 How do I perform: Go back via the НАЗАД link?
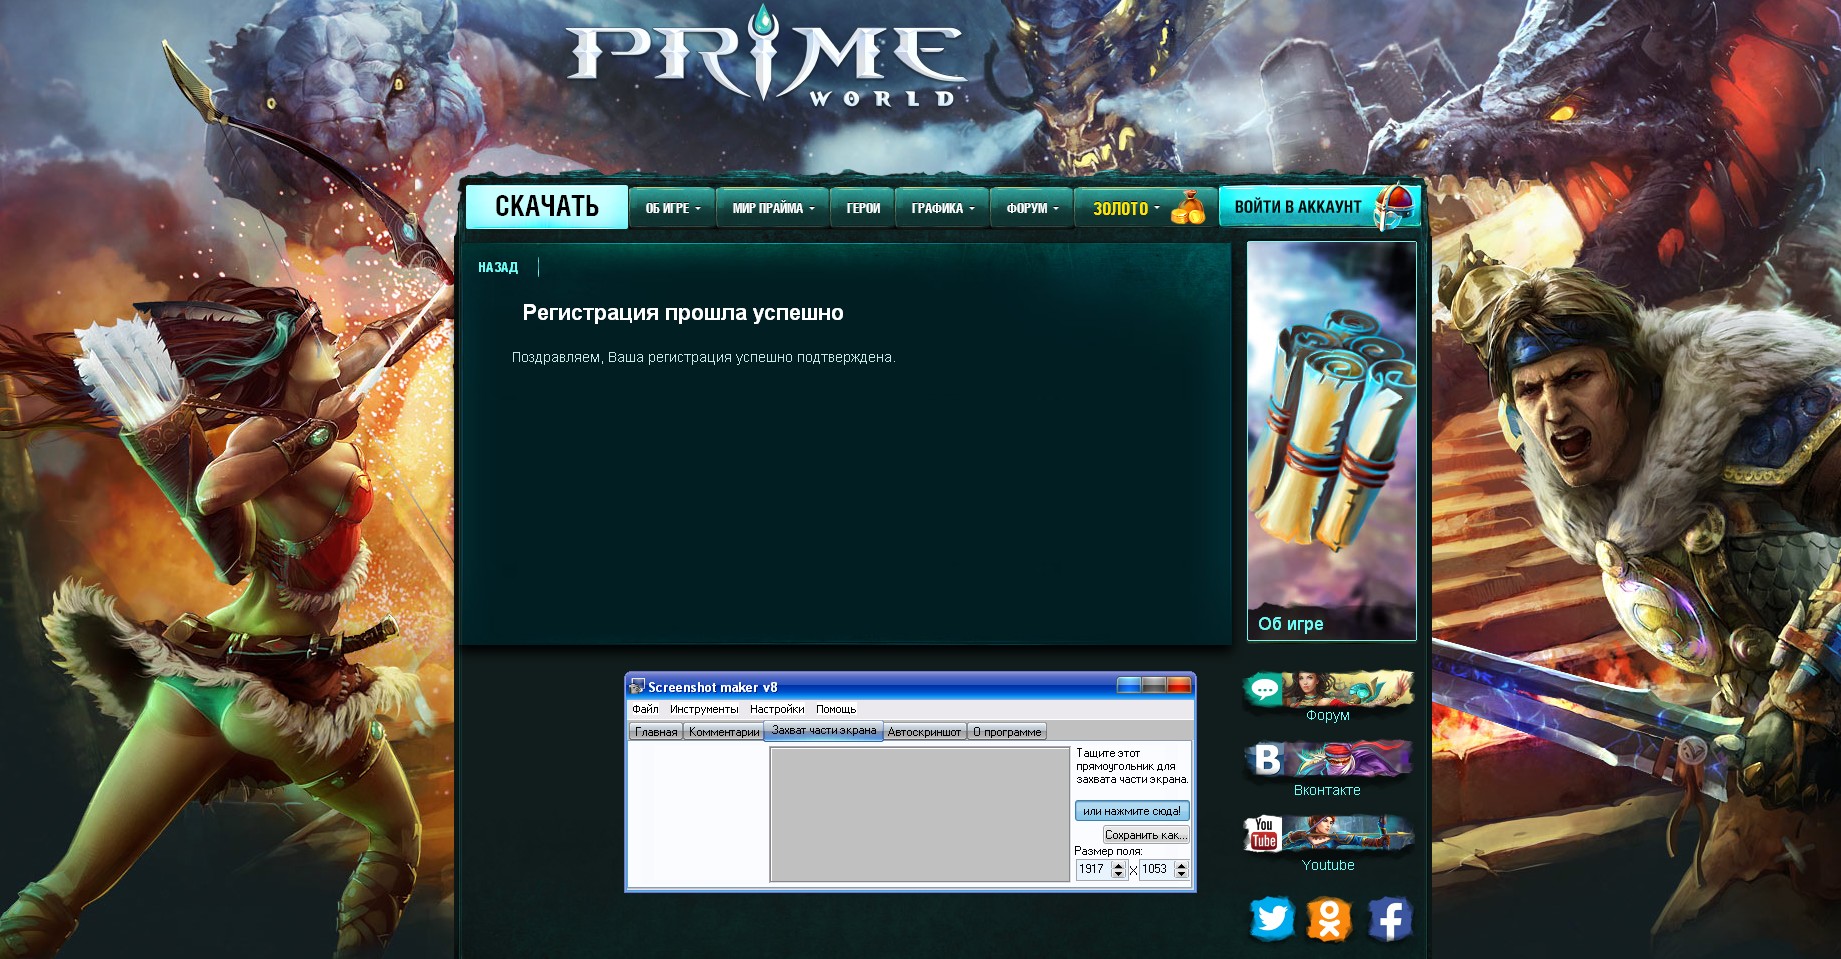point(498,268)
